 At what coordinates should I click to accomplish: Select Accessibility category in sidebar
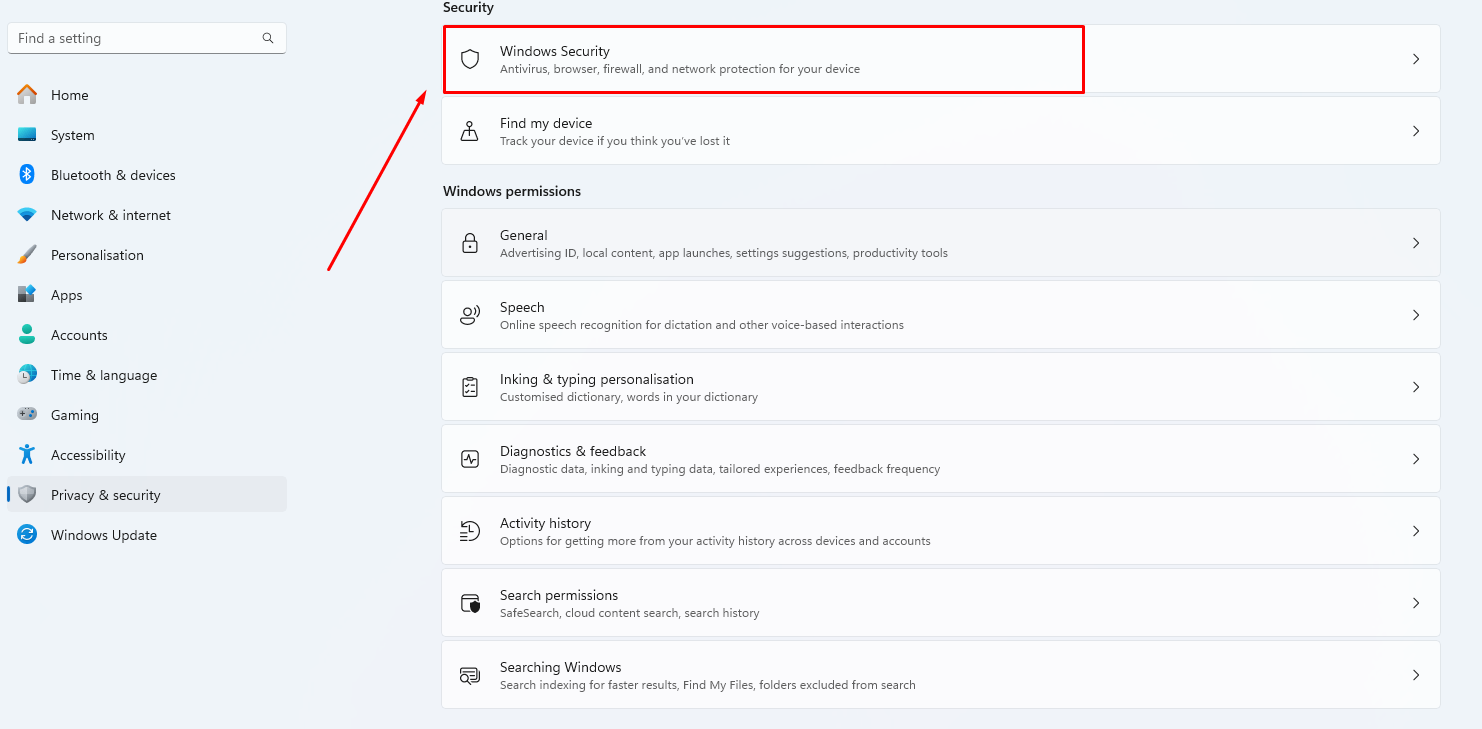coord(147,455)
